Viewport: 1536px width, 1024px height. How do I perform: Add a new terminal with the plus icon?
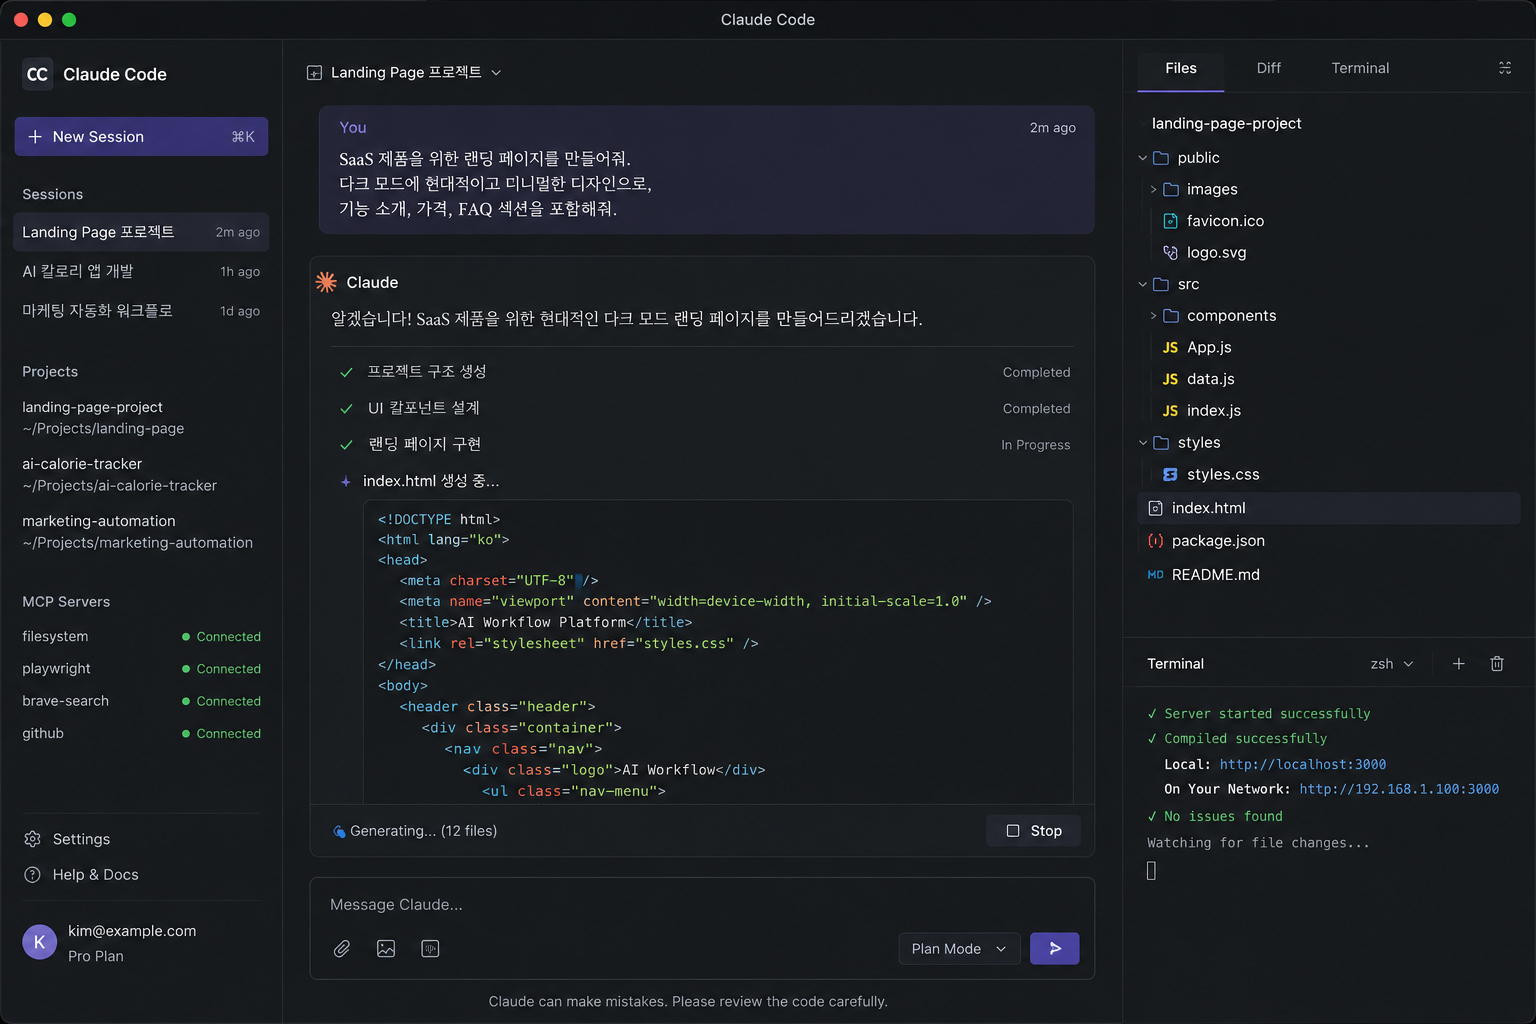(x=1459, y=664)
